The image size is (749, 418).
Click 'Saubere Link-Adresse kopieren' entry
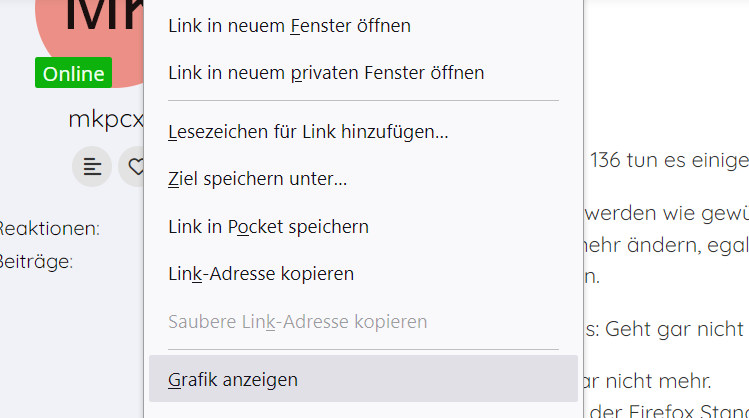pyautogui.click(x=298, y=321)
